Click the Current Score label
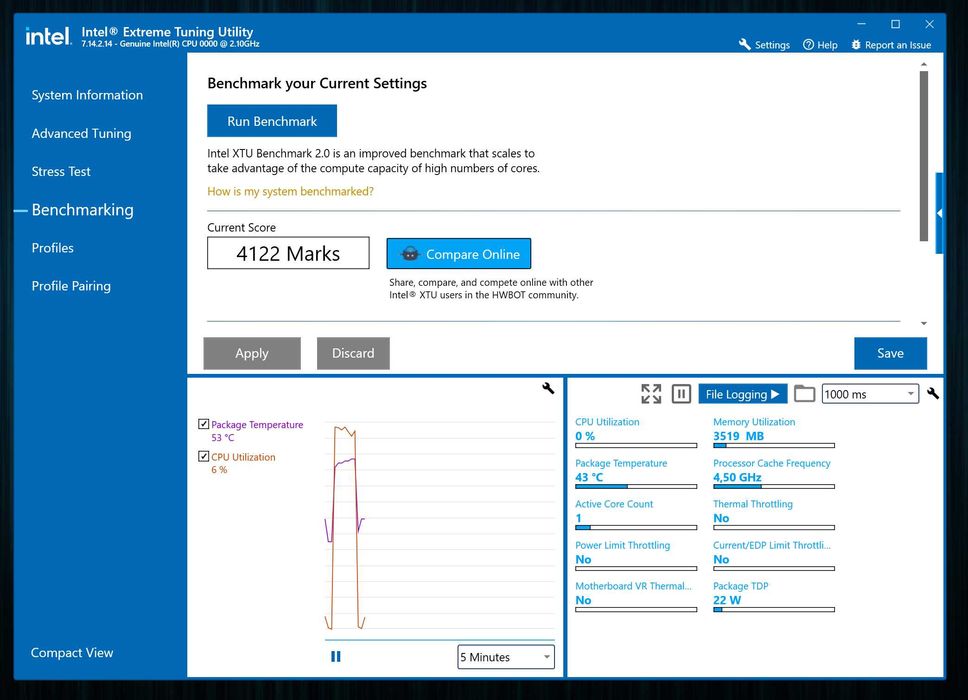 (x=241, y=227)
